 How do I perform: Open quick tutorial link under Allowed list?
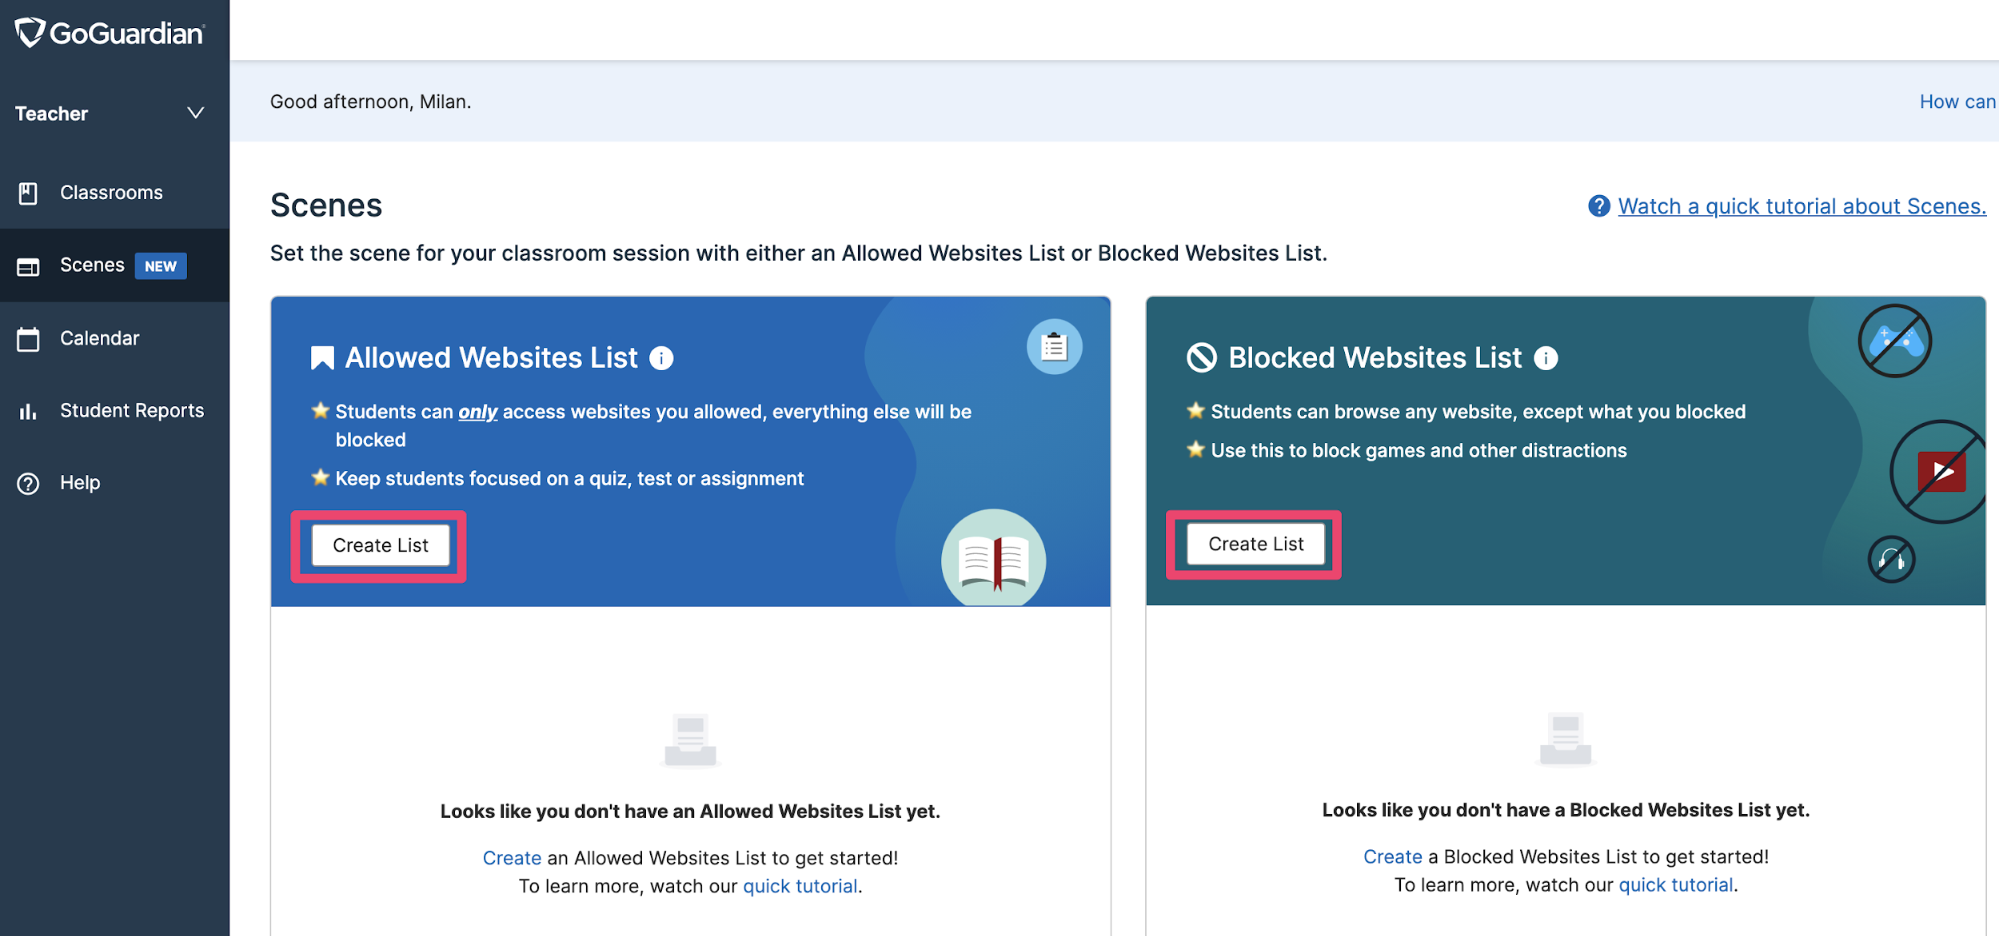800,886
